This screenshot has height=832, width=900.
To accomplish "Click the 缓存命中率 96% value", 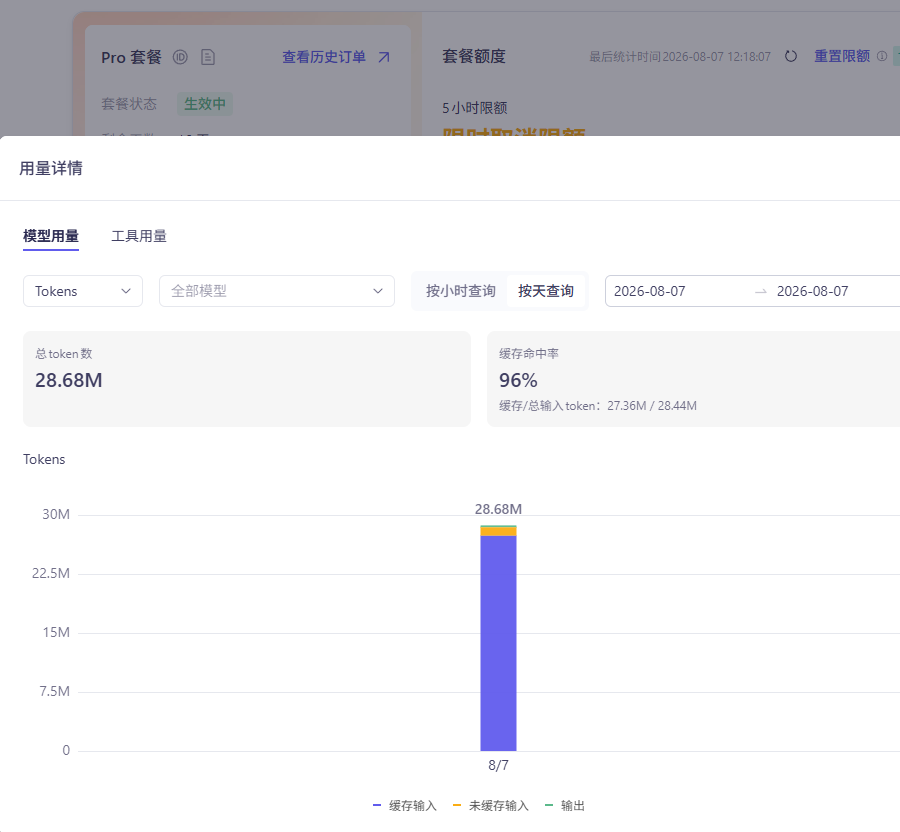I will 518,380.
